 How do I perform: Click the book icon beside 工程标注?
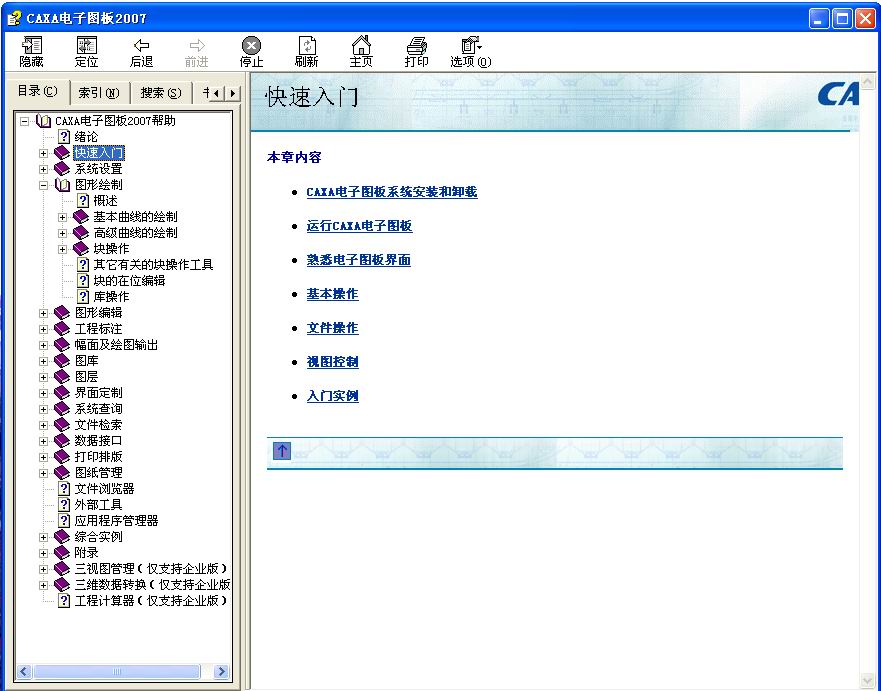62,329
